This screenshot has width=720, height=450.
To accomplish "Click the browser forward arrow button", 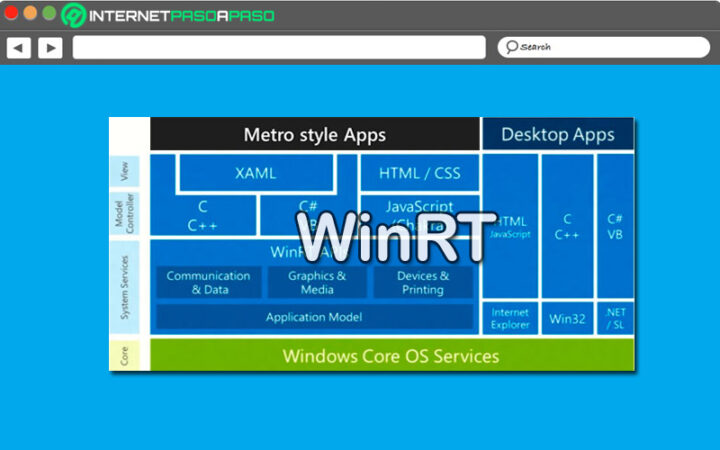I will coord(51,47).
